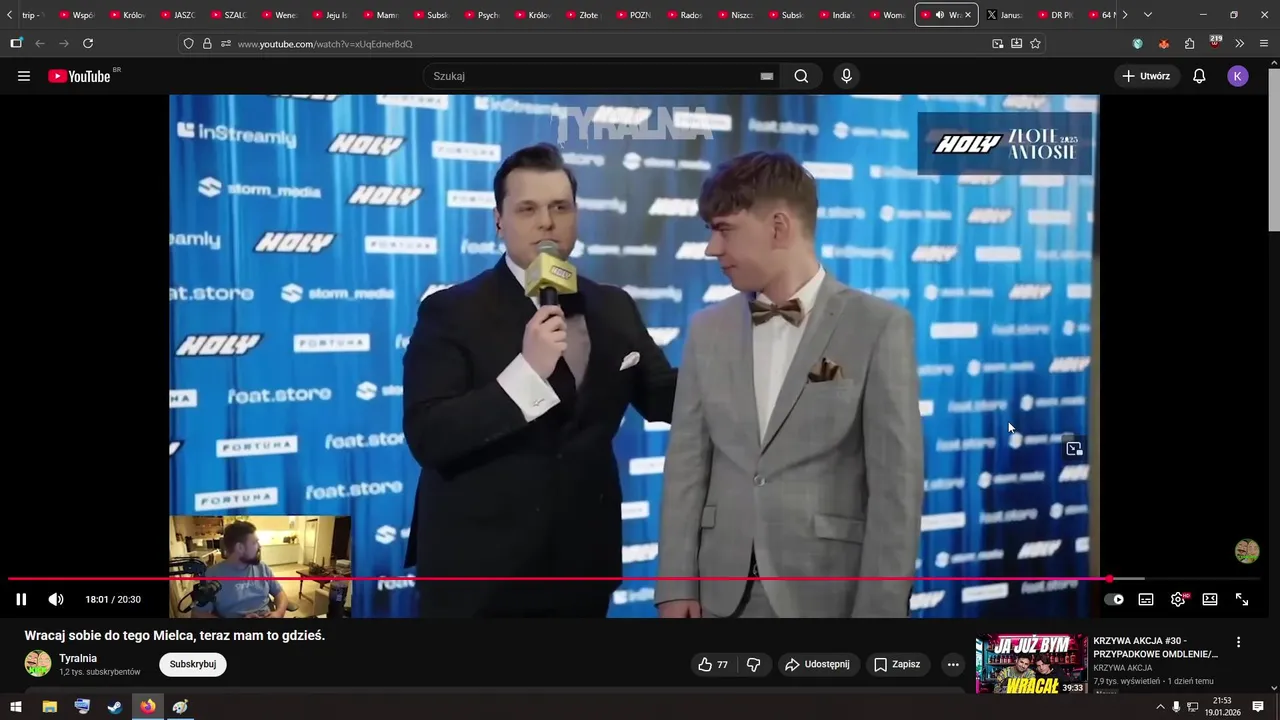Open Steam from the taskbar
The image size is (1280, 720).
click(x=115, y=707)
